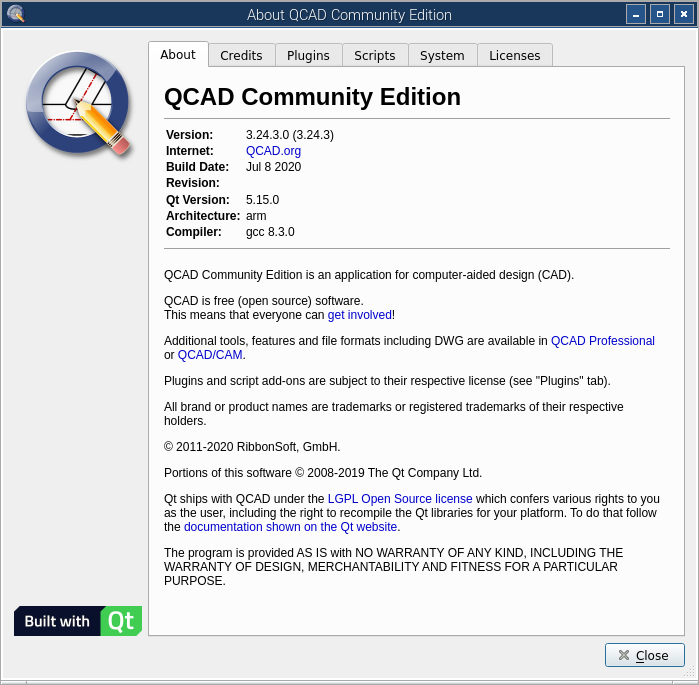The width and height of the screenshot is (699, 685).
Task: Open the window menu icon in title bar
Action: 15,14
